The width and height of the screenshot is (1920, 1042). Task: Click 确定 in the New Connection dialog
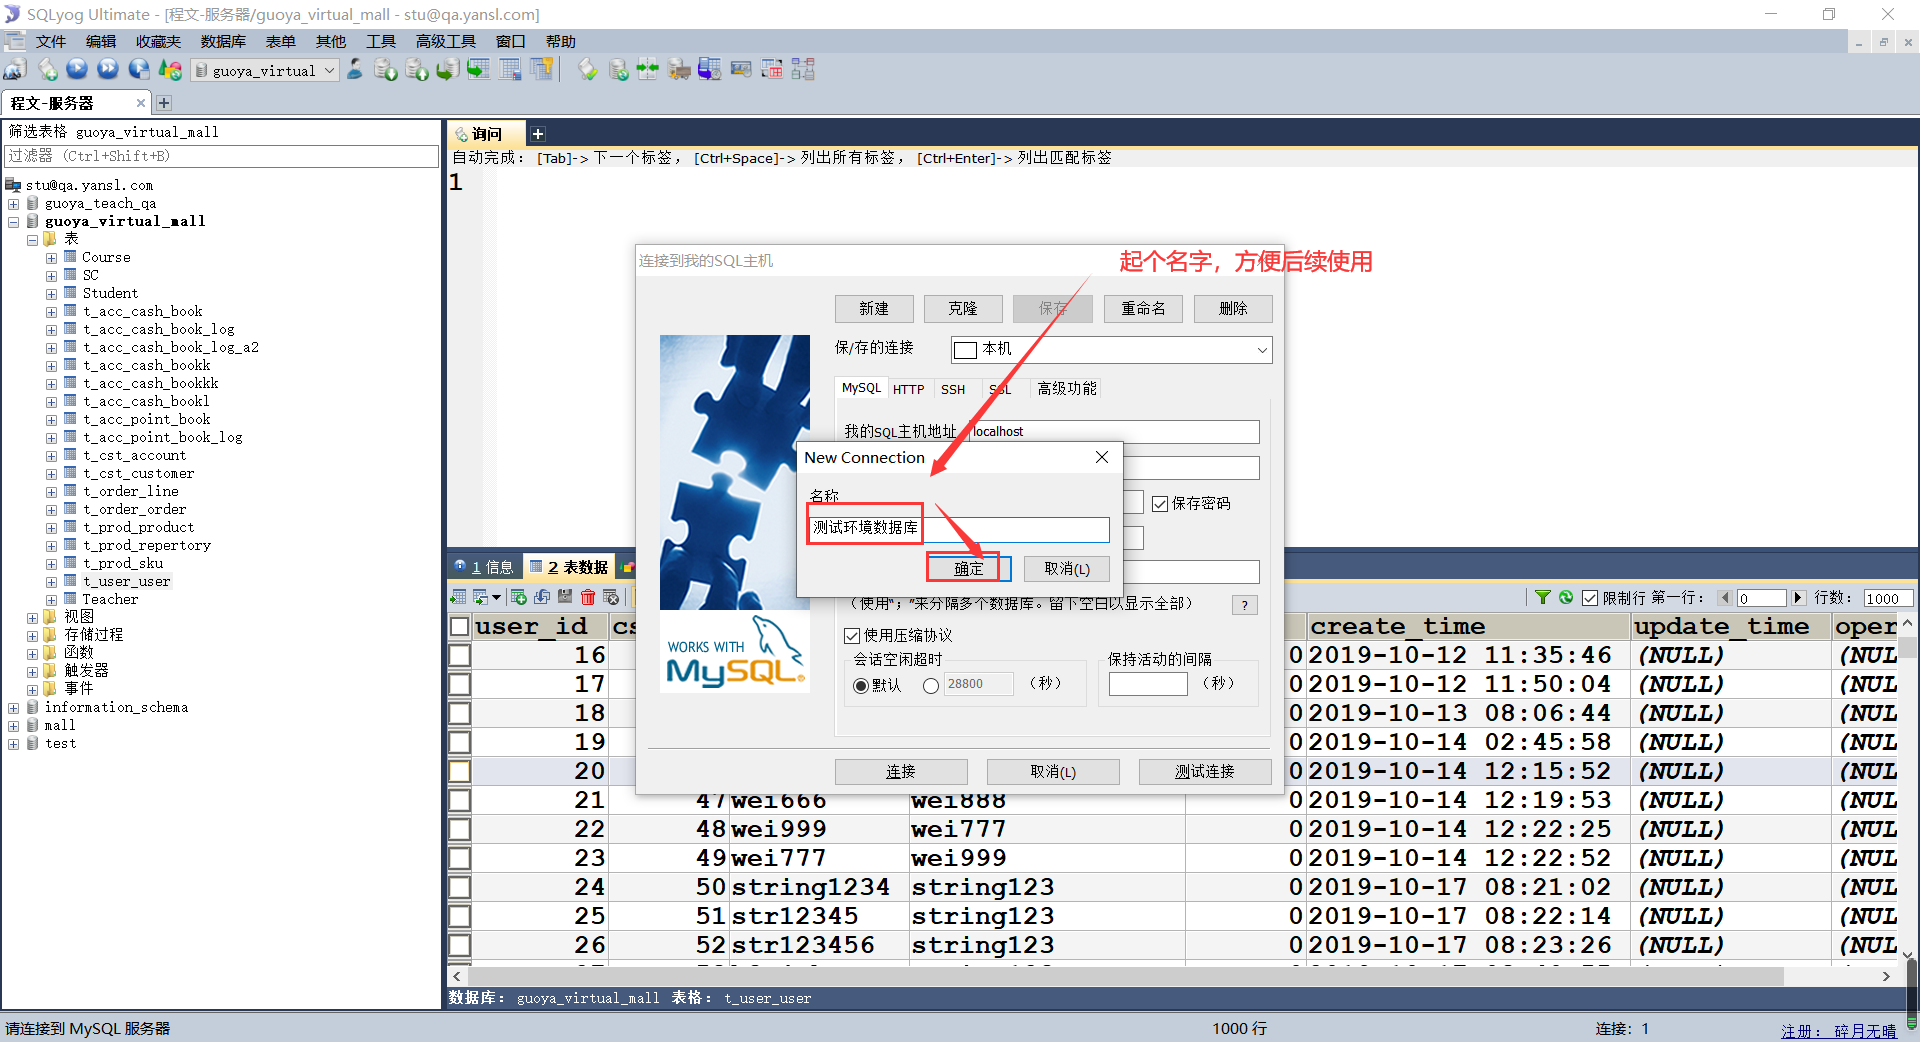click(968, 569)
